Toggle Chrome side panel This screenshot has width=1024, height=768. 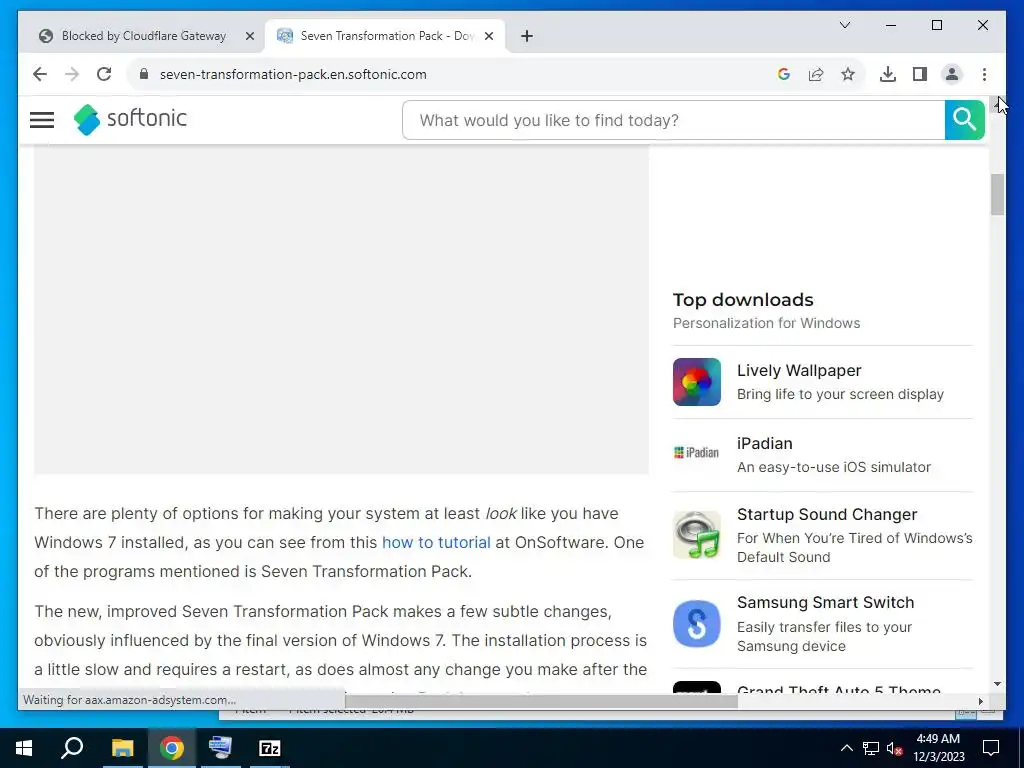920,74
